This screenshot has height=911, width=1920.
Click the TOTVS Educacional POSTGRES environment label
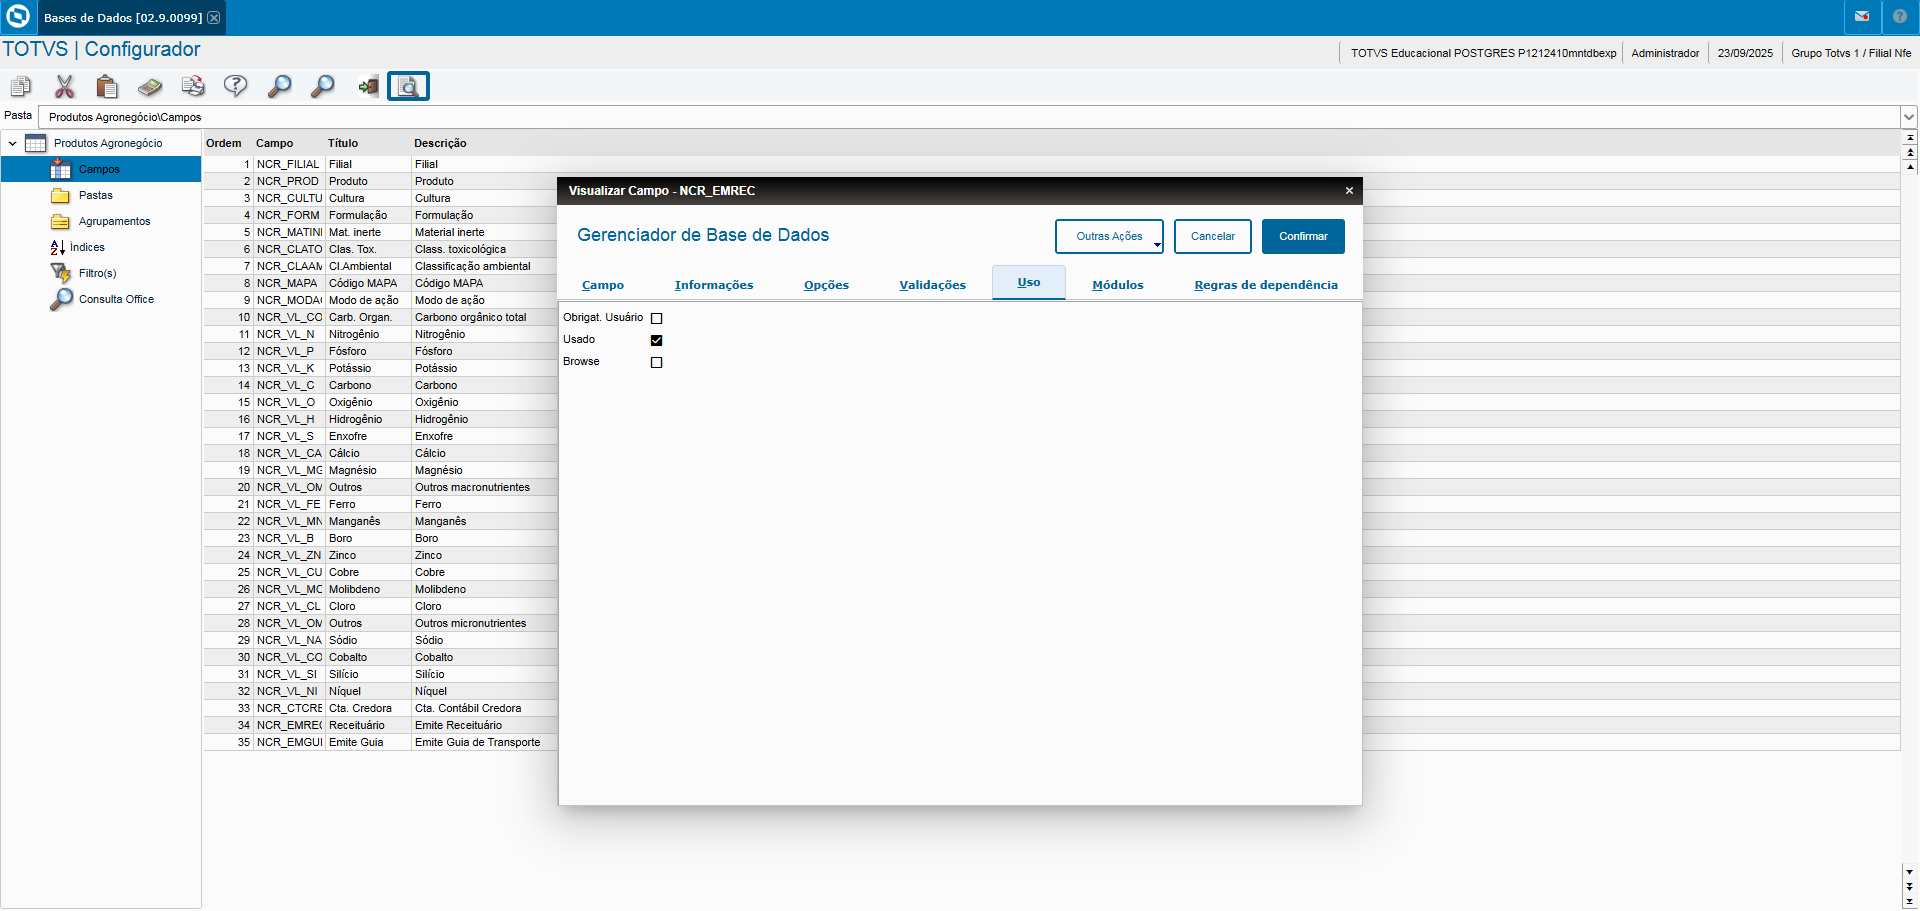1483,53
